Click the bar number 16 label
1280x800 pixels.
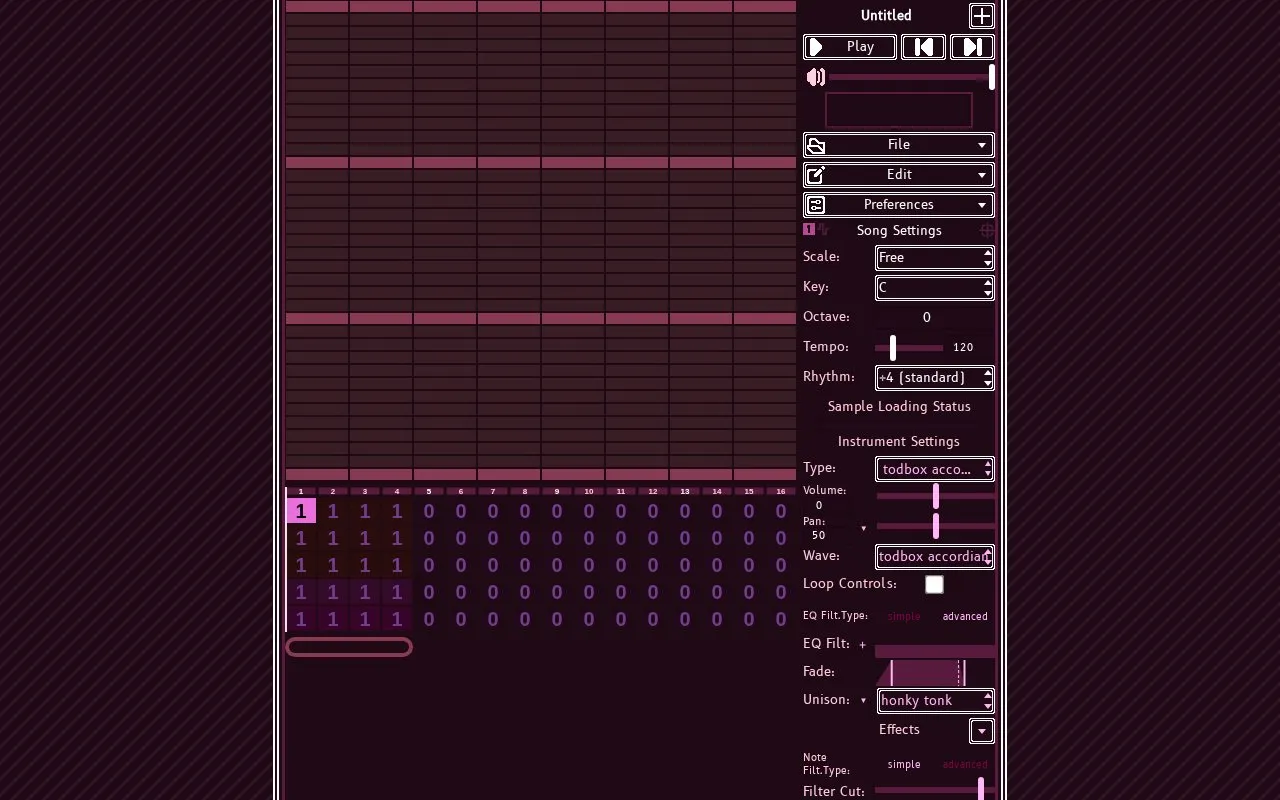click(x=781, y=491)
